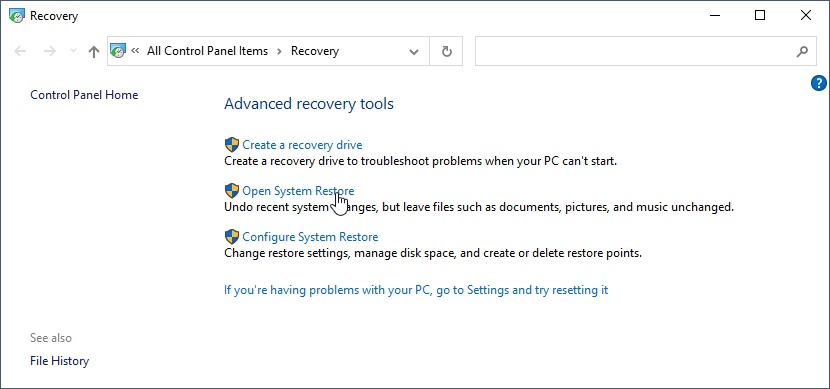This screenshot has width=830, height=389.
Task: Open All Control Panel Items breadcrumb
Action: 208,51
